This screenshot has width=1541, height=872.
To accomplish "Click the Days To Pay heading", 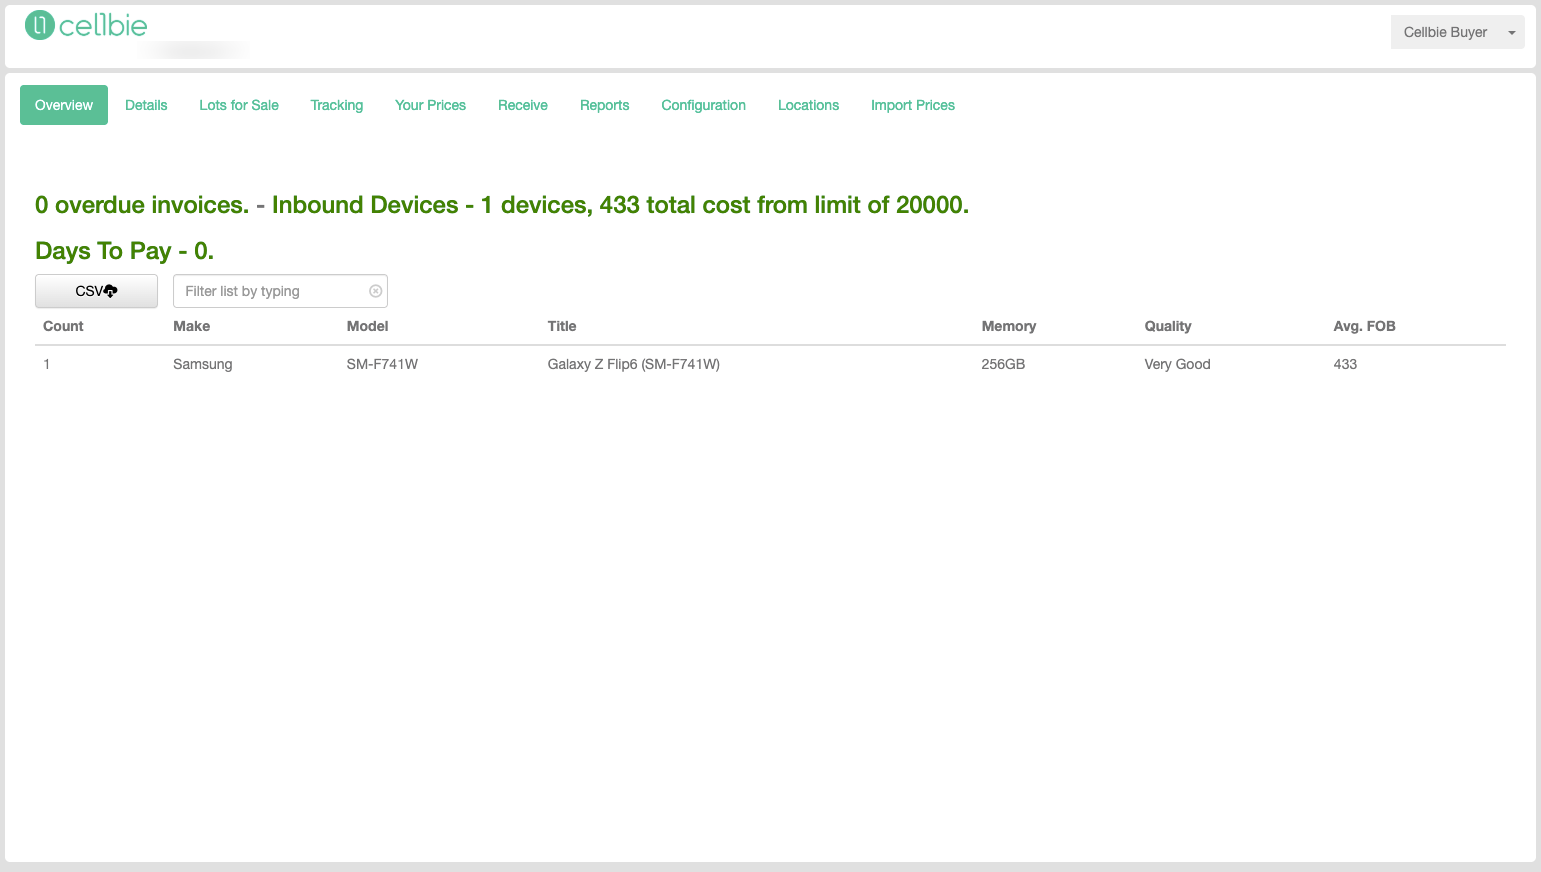I will pos(124,251).
